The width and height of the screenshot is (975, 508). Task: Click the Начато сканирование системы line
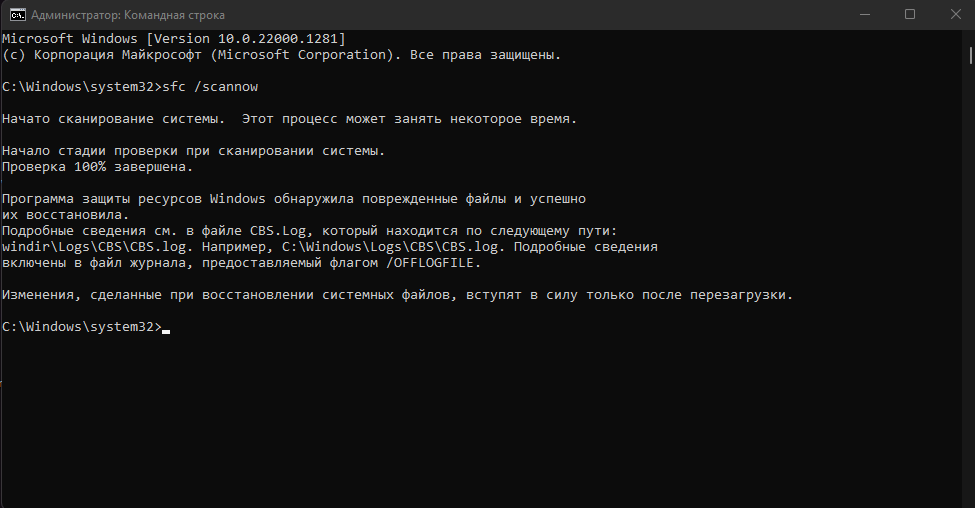(289, 119)
